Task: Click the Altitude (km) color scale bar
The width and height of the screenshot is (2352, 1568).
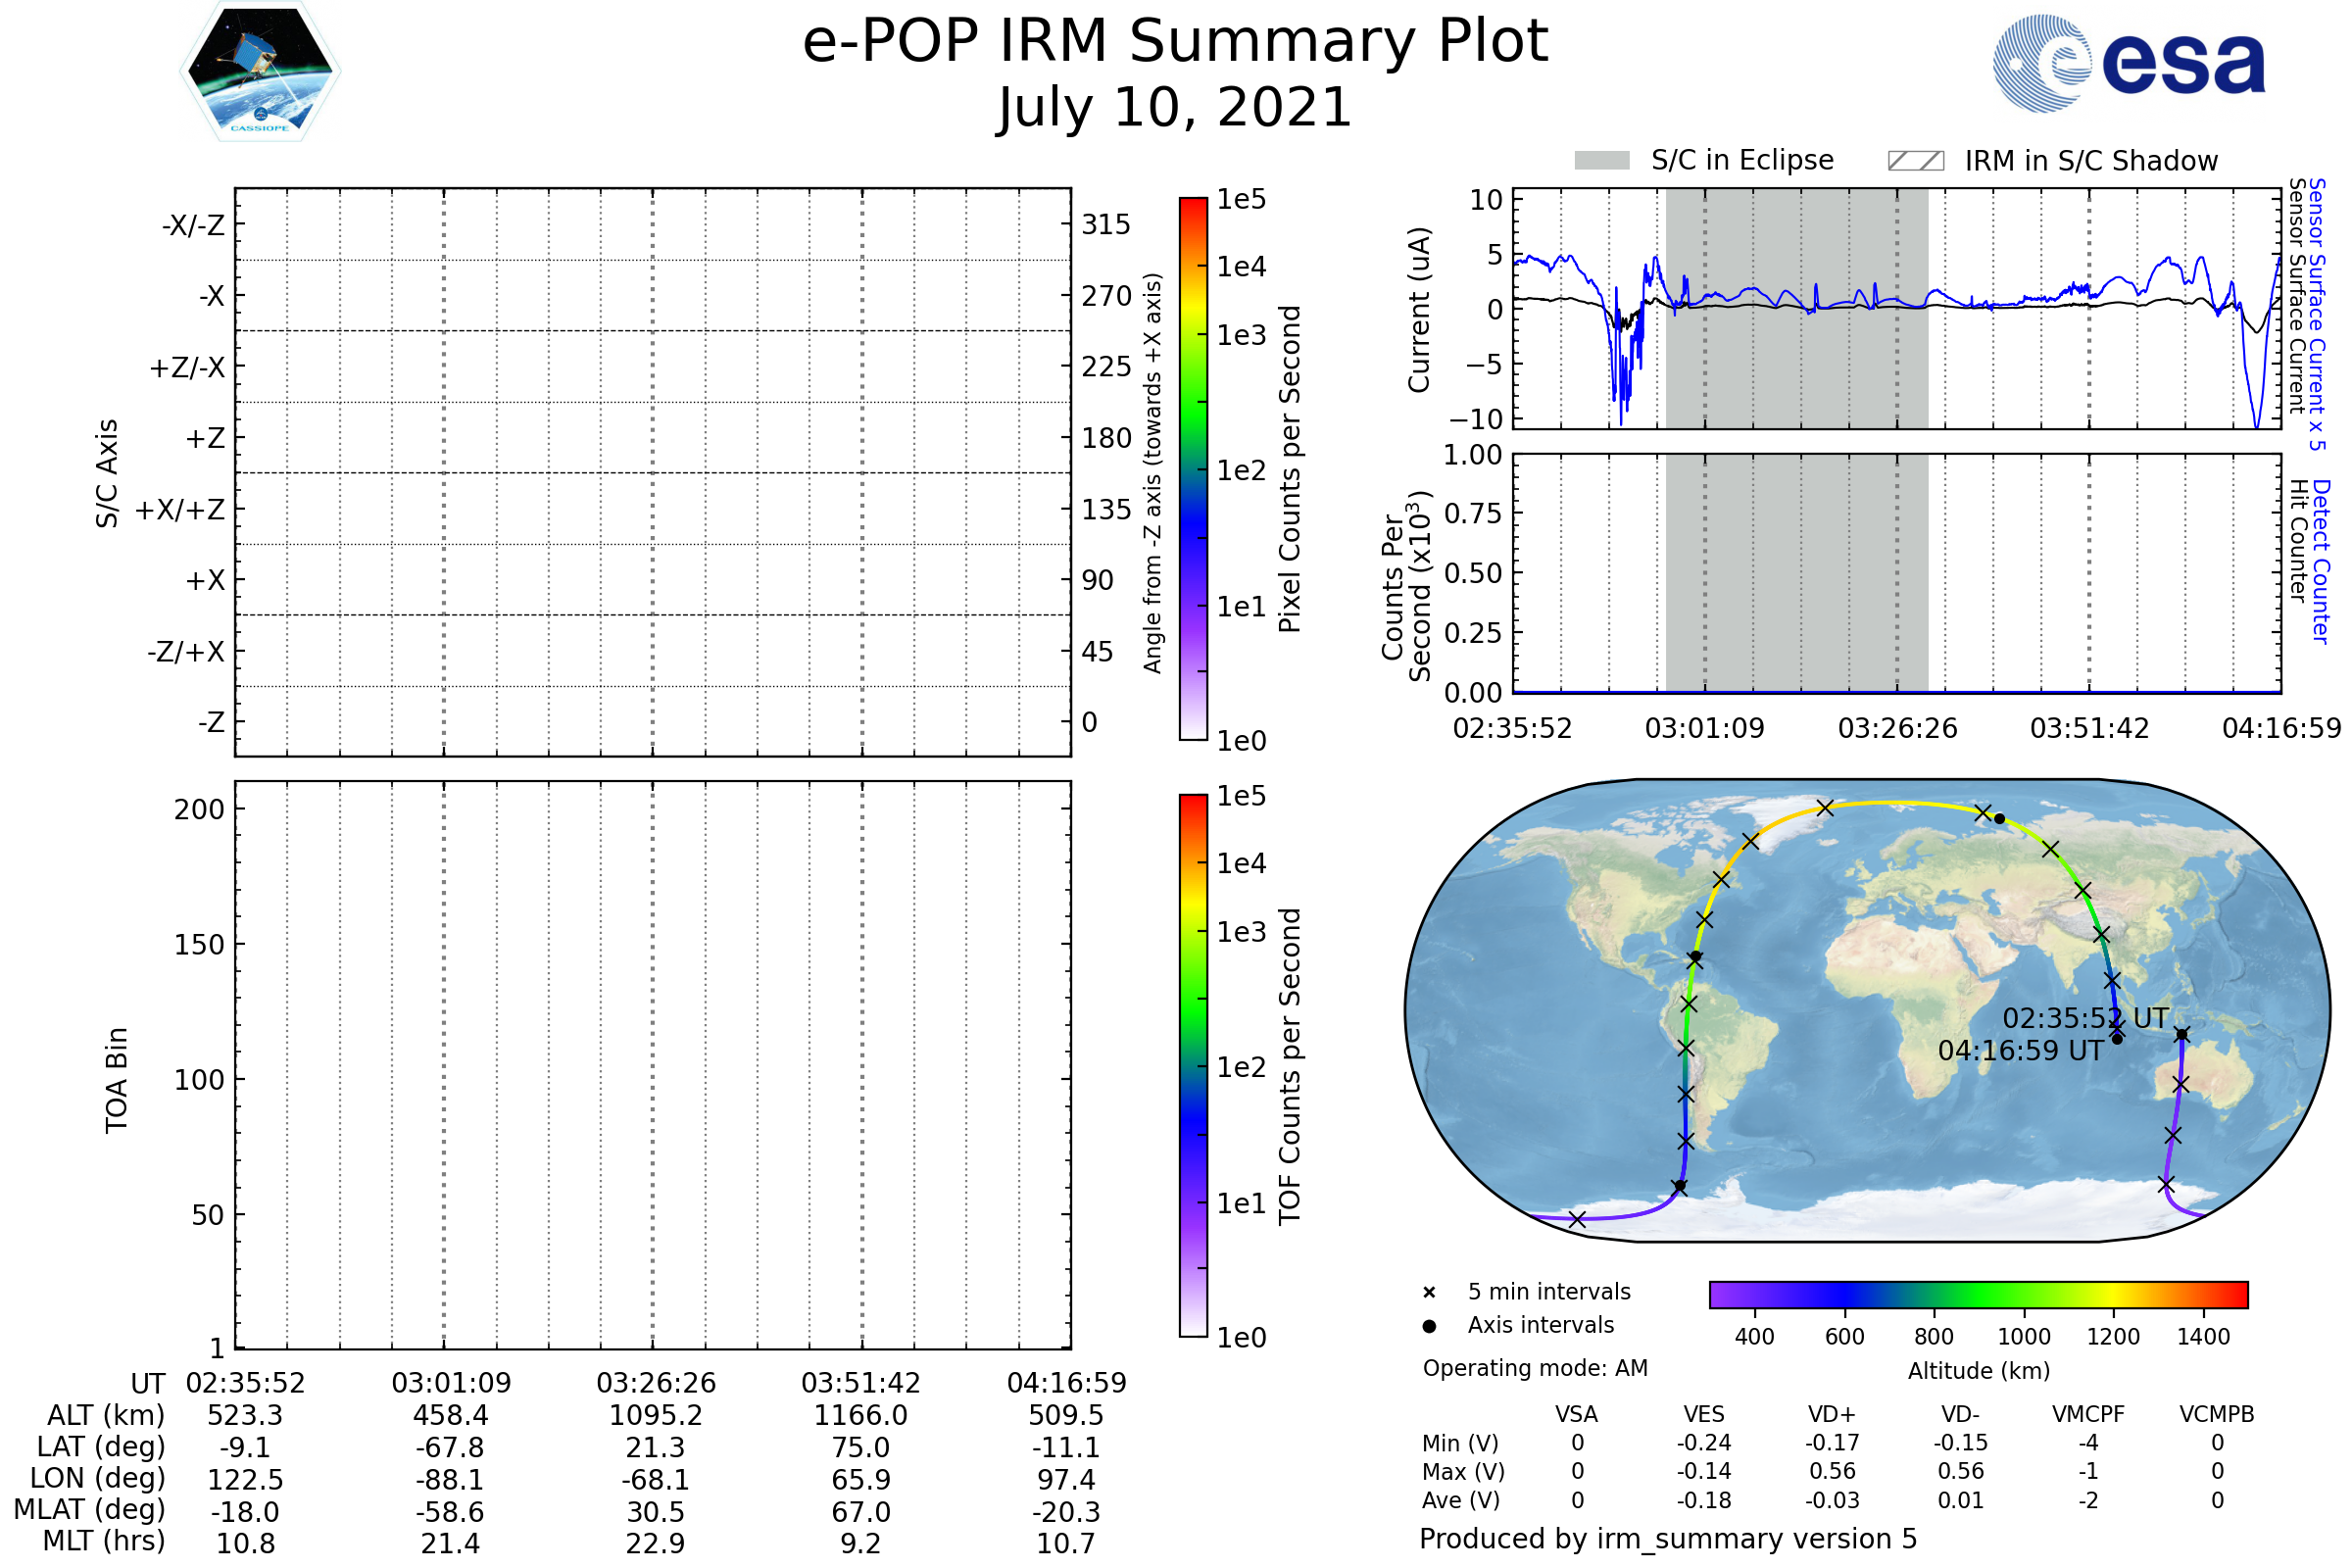Action: pyautogui.click(x=1978, y=1294)
